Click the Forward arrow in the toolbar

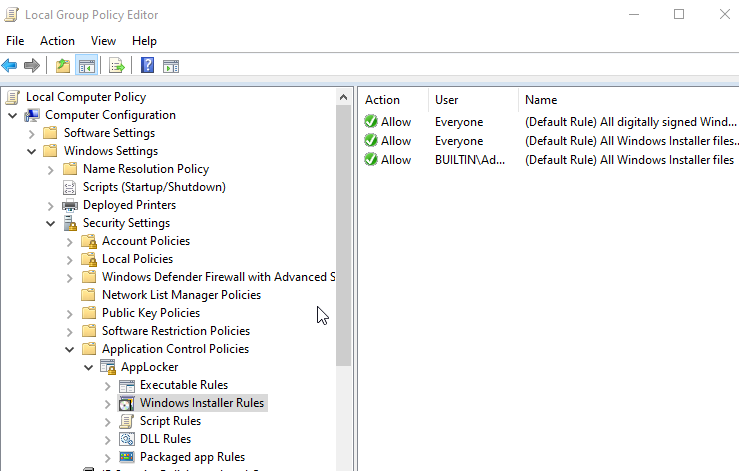click(x=32, y=66)
